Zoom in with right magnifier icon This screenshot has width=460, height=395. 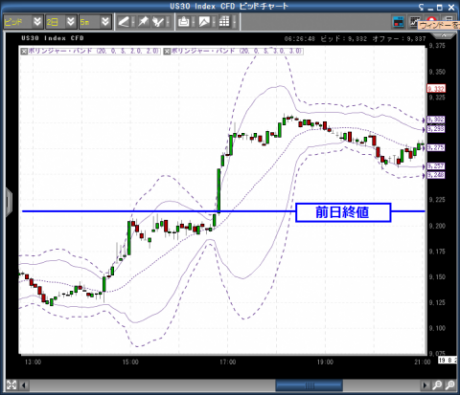pyautogui.click(x=450, y=385)
